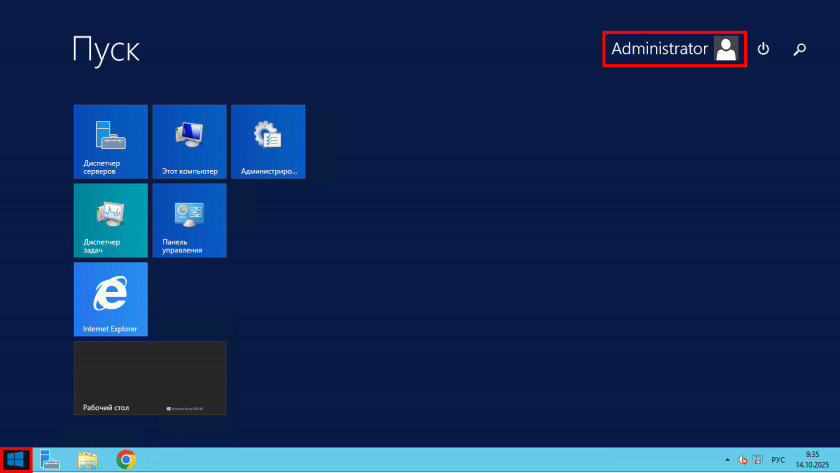
Task: Click the muted speaker volume icon
Action: 743,460
